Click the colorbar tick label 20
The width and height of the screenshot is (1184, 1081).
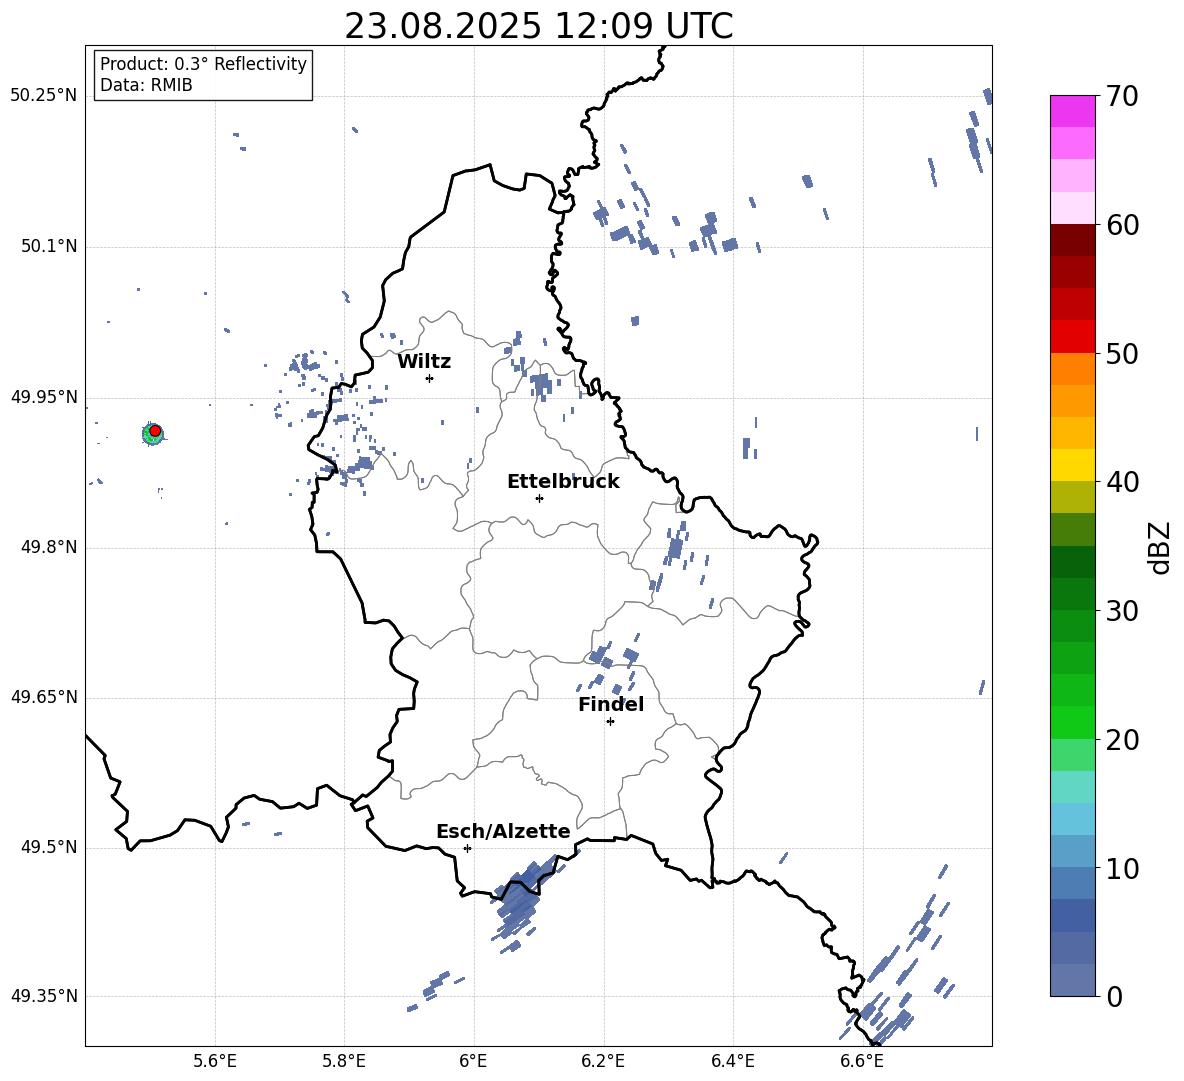(1122, 740)
